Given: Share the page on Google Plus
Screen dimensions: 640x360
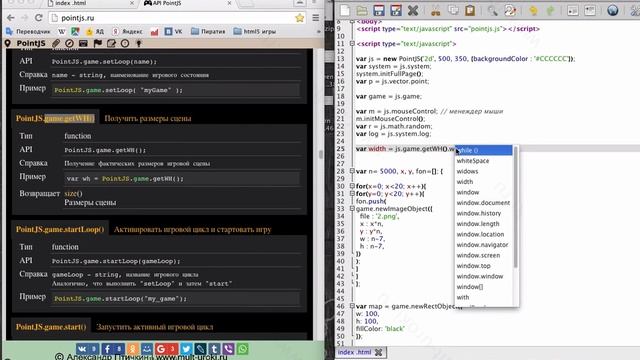Looking at the screenshot, I should 166,349.
